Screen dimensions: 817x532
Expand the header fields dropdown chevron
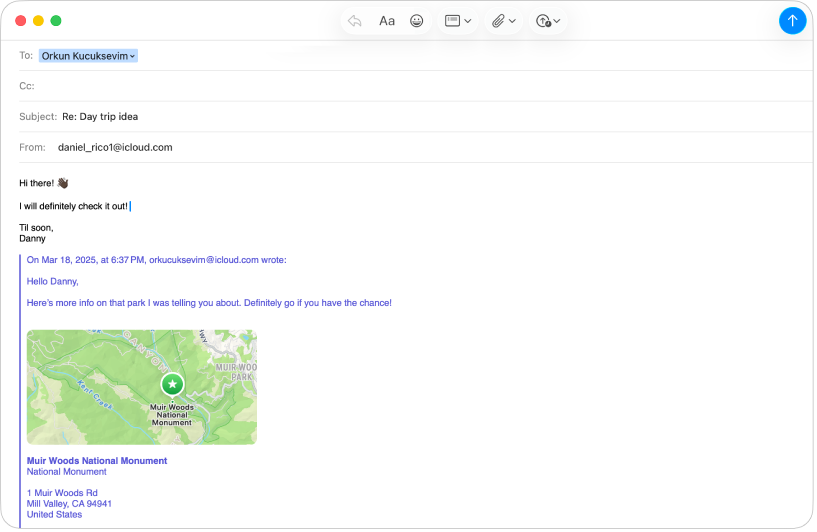click(469, 21)
